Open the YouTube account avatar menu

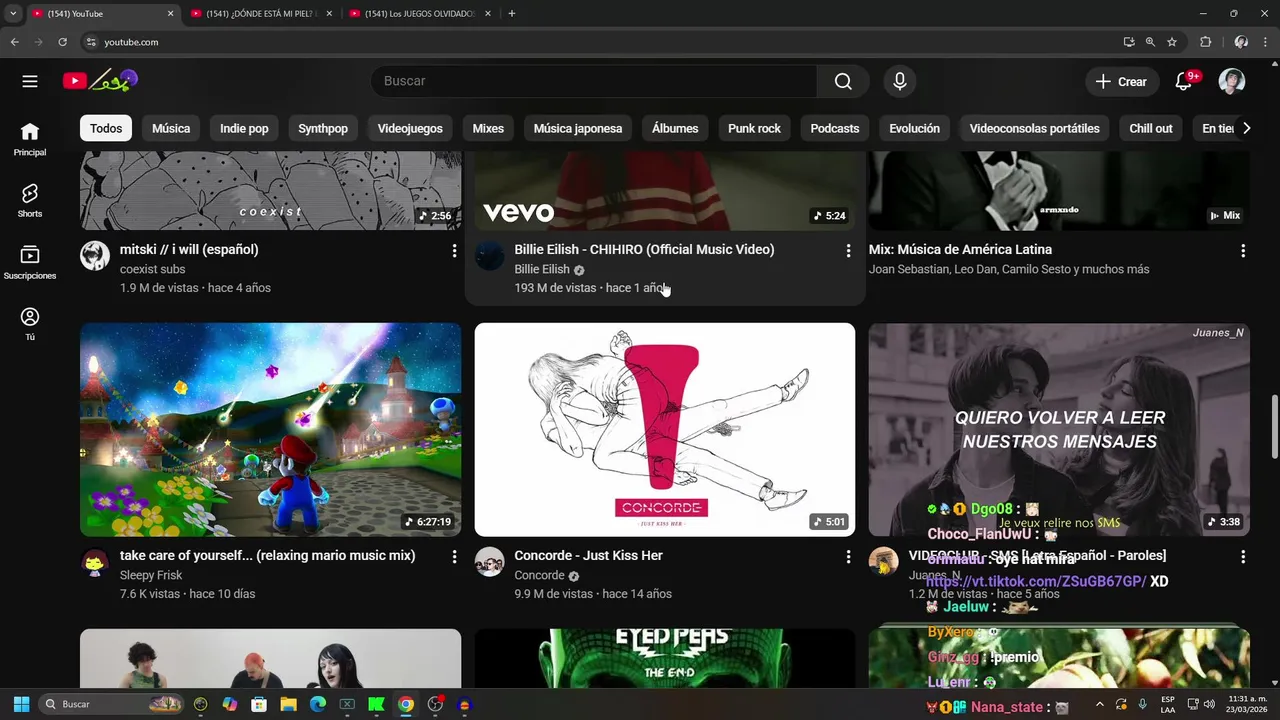point(1232,82)
